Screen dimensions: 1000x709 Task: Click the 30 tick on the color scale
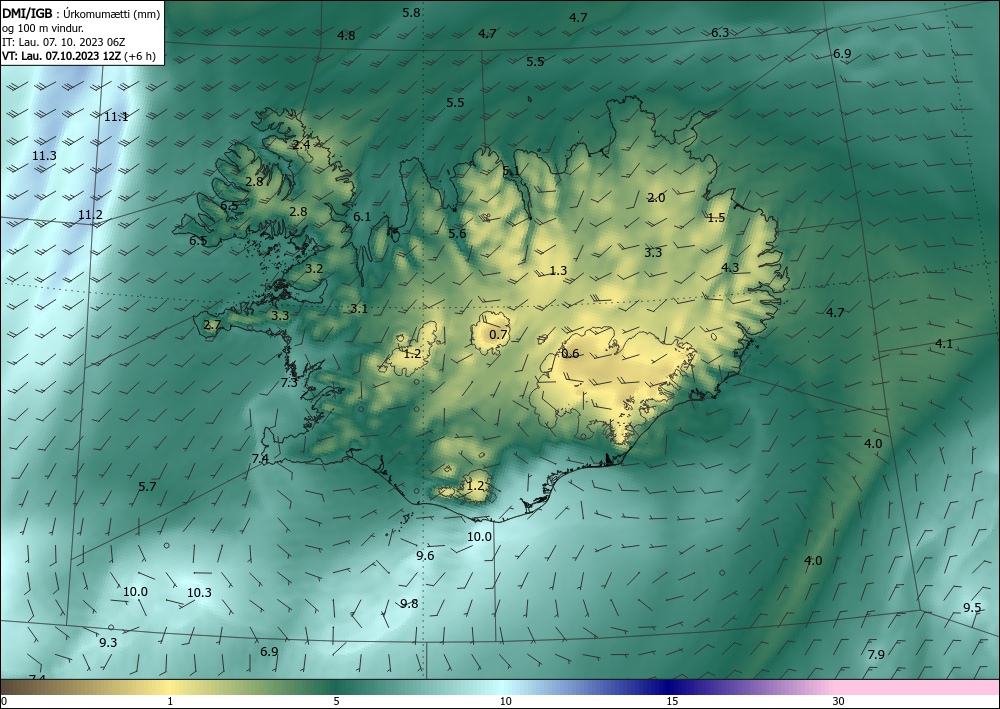[839, 701]
